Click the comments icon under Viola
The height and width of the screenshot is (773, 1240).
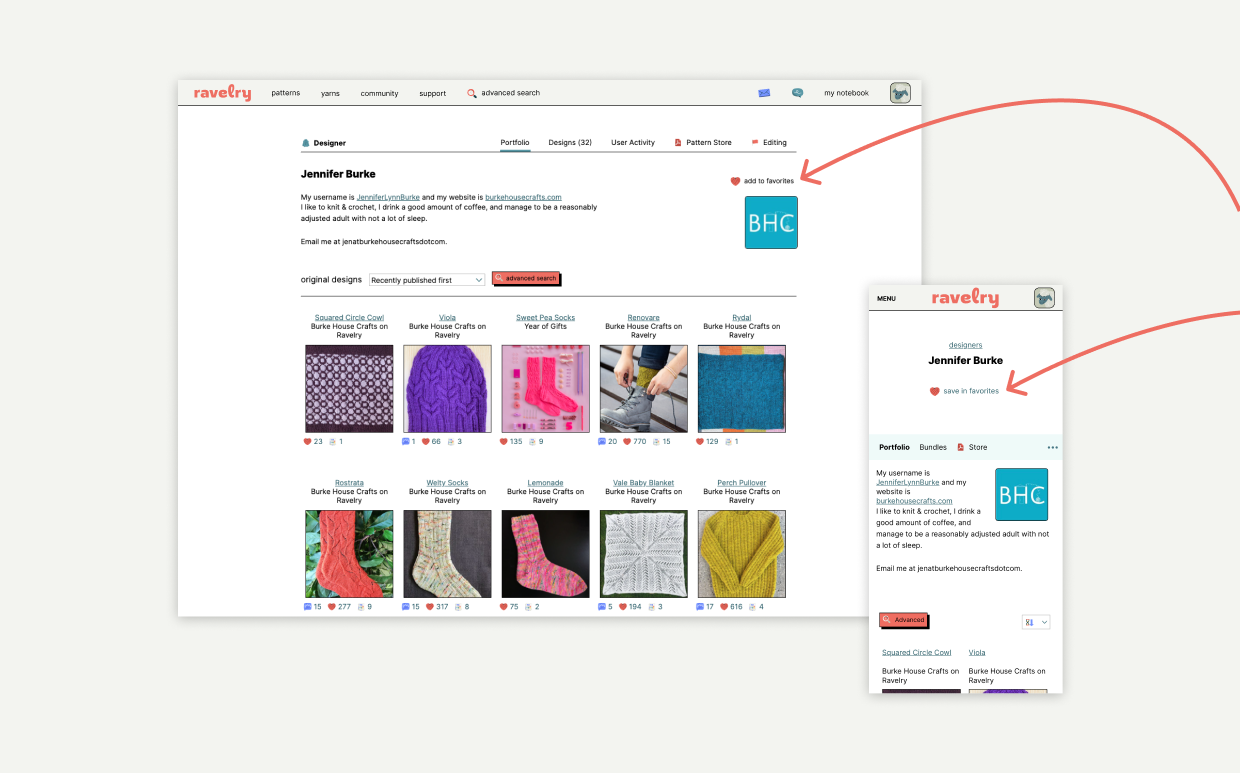pos(406,441)
